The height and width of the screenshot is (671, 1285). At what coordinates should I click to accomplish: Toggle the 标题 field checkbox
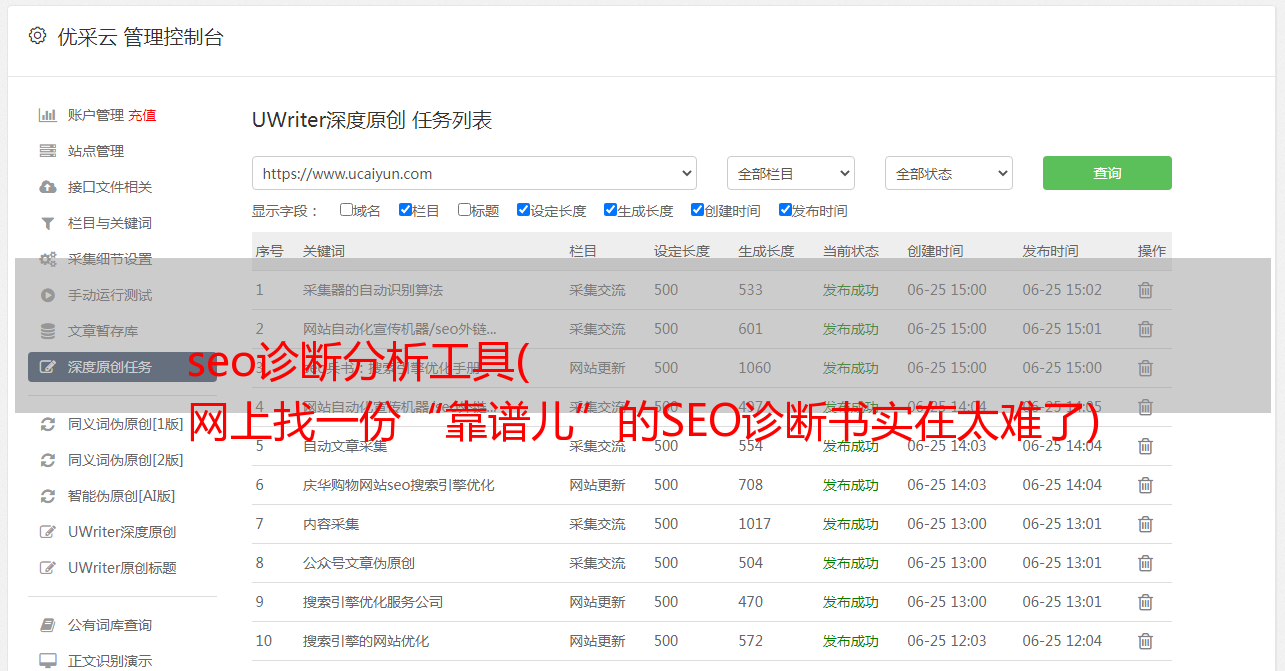tap(464, 210)
